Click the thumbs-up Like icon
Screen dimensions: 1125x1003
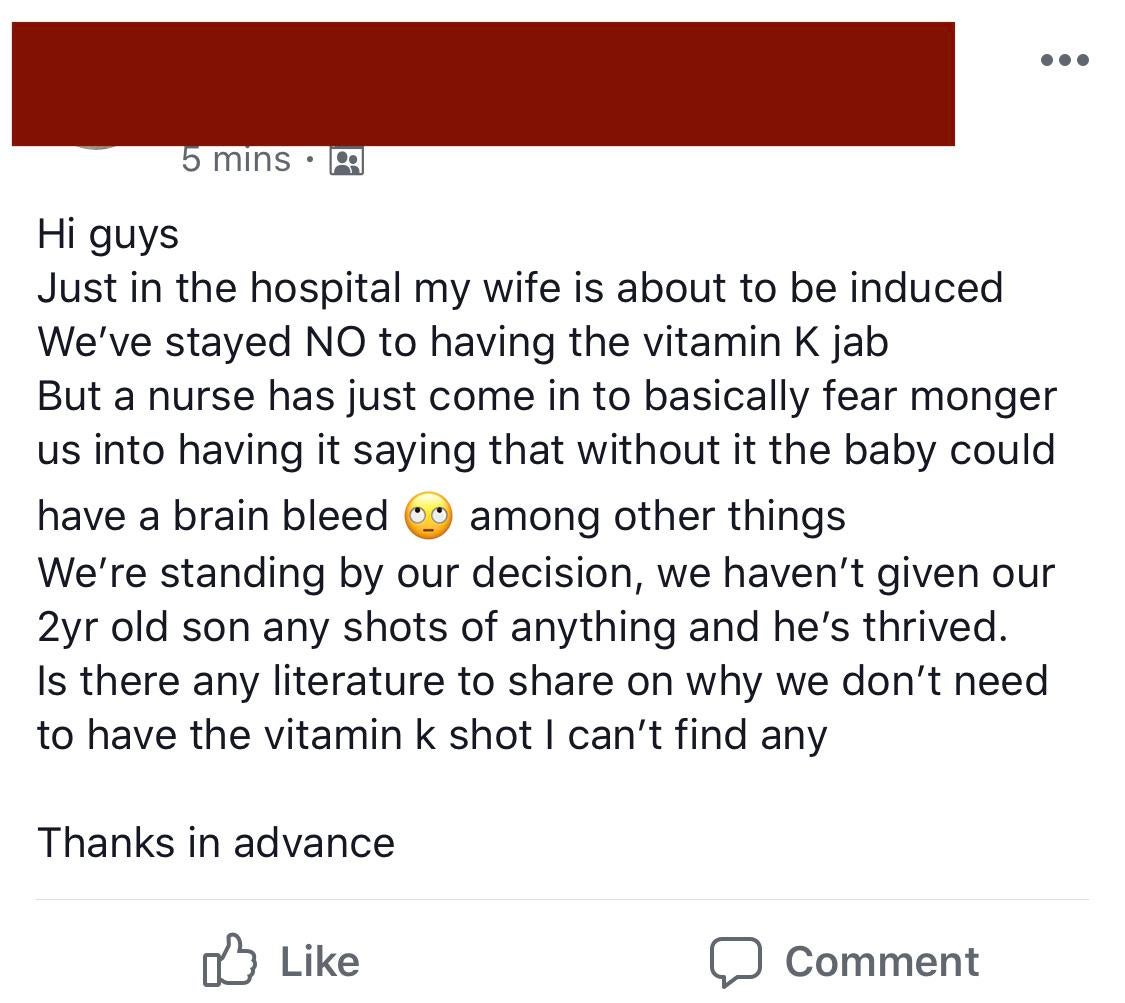click(x=229, y=960)
